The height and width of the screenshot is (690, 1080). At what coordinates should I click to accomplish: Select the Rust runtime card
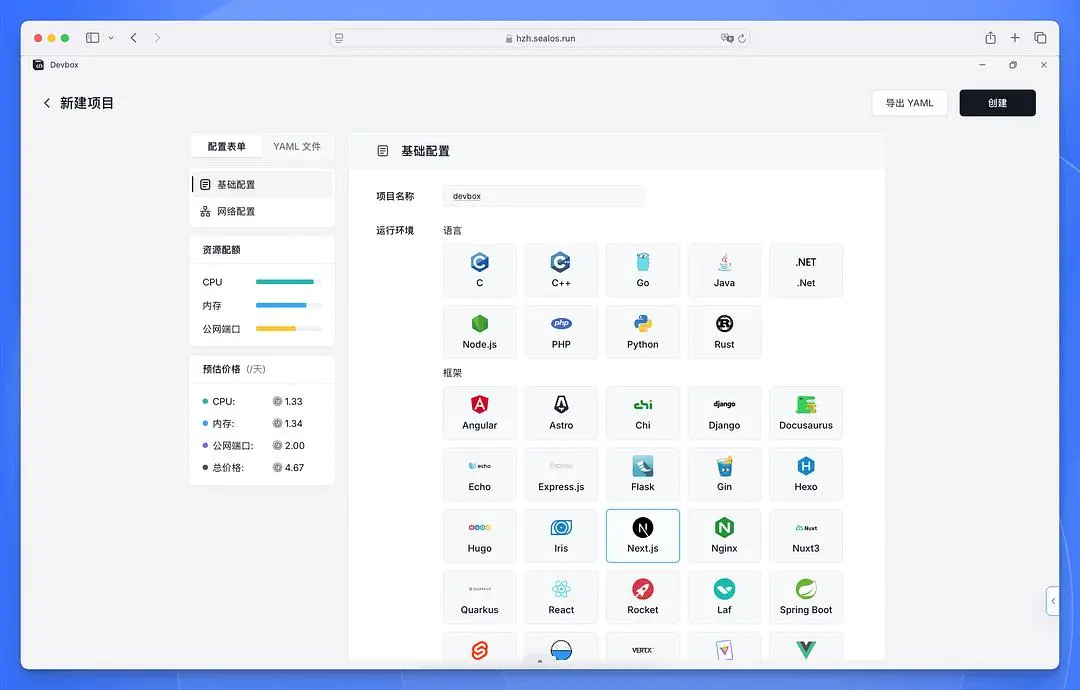pos(724,332)
